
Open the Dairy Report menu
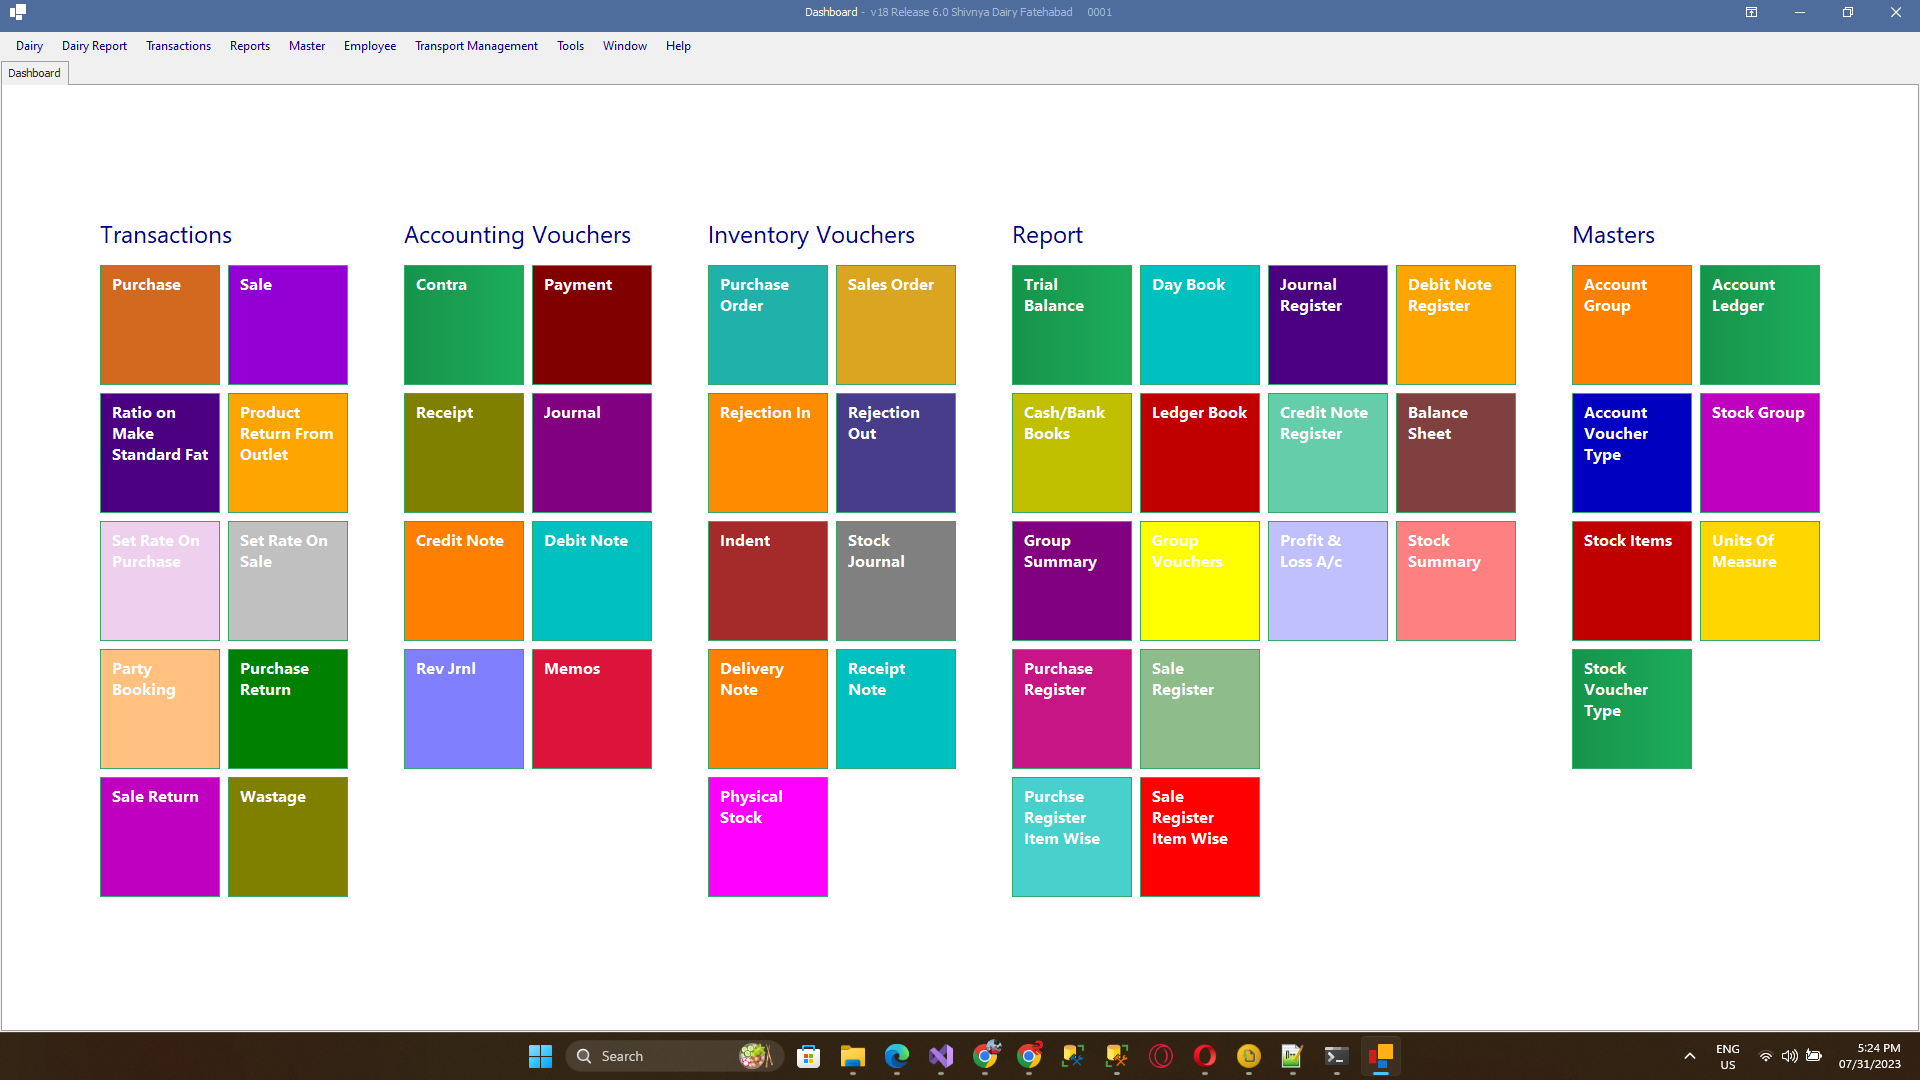[x=94, y=46]
